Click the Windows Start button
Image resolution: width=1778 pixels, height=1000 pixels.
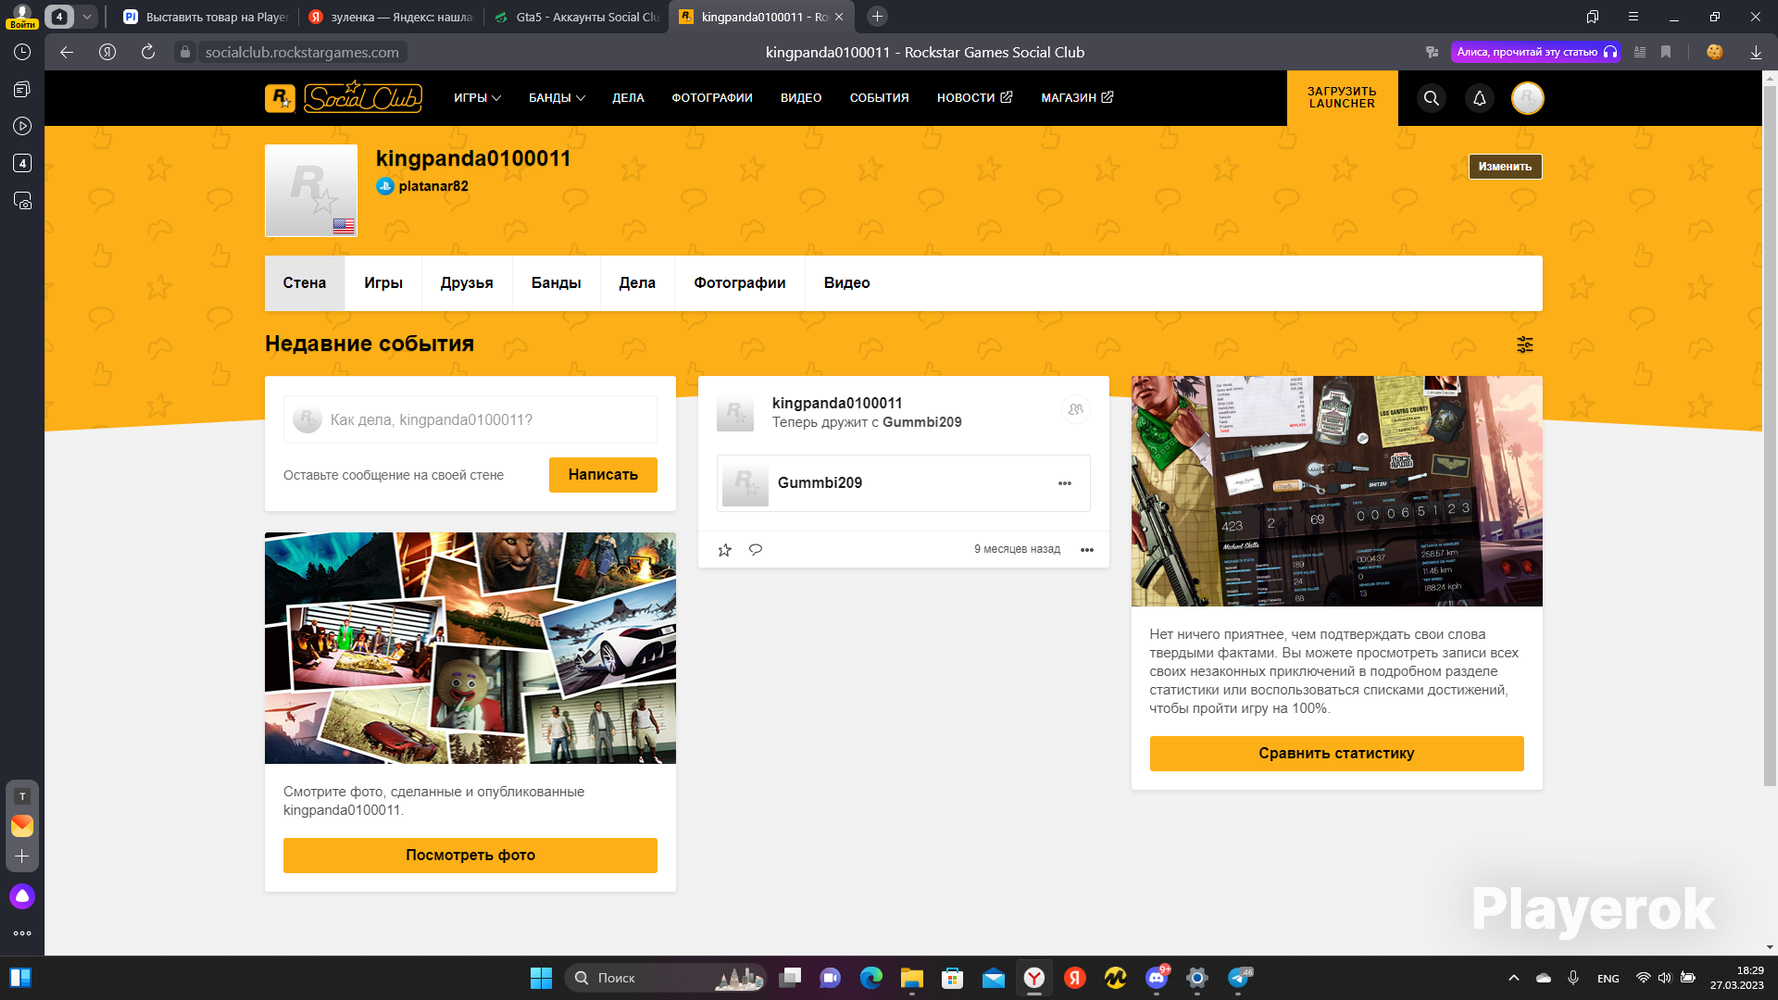click(x=541, y=978)
